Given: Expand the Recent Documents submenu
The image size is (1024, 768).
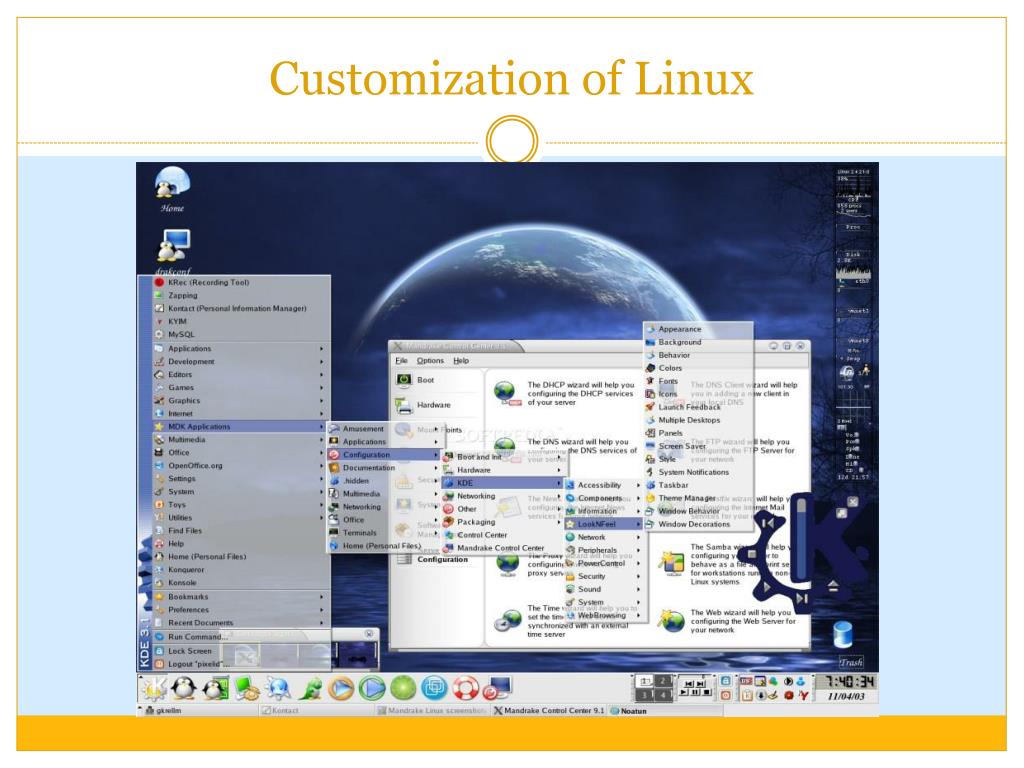Looking at the screenshot, I should [238, 622].
